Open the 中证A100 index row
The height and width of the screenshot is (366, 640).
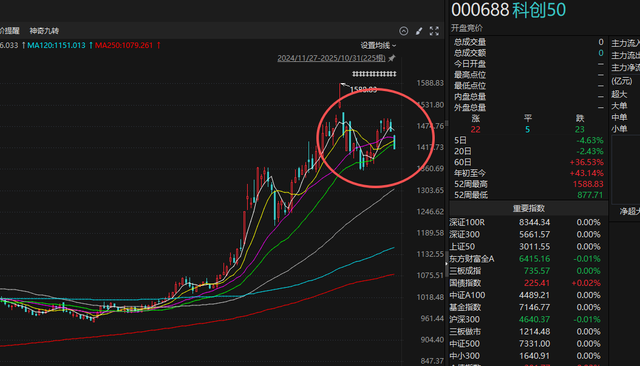528,295
